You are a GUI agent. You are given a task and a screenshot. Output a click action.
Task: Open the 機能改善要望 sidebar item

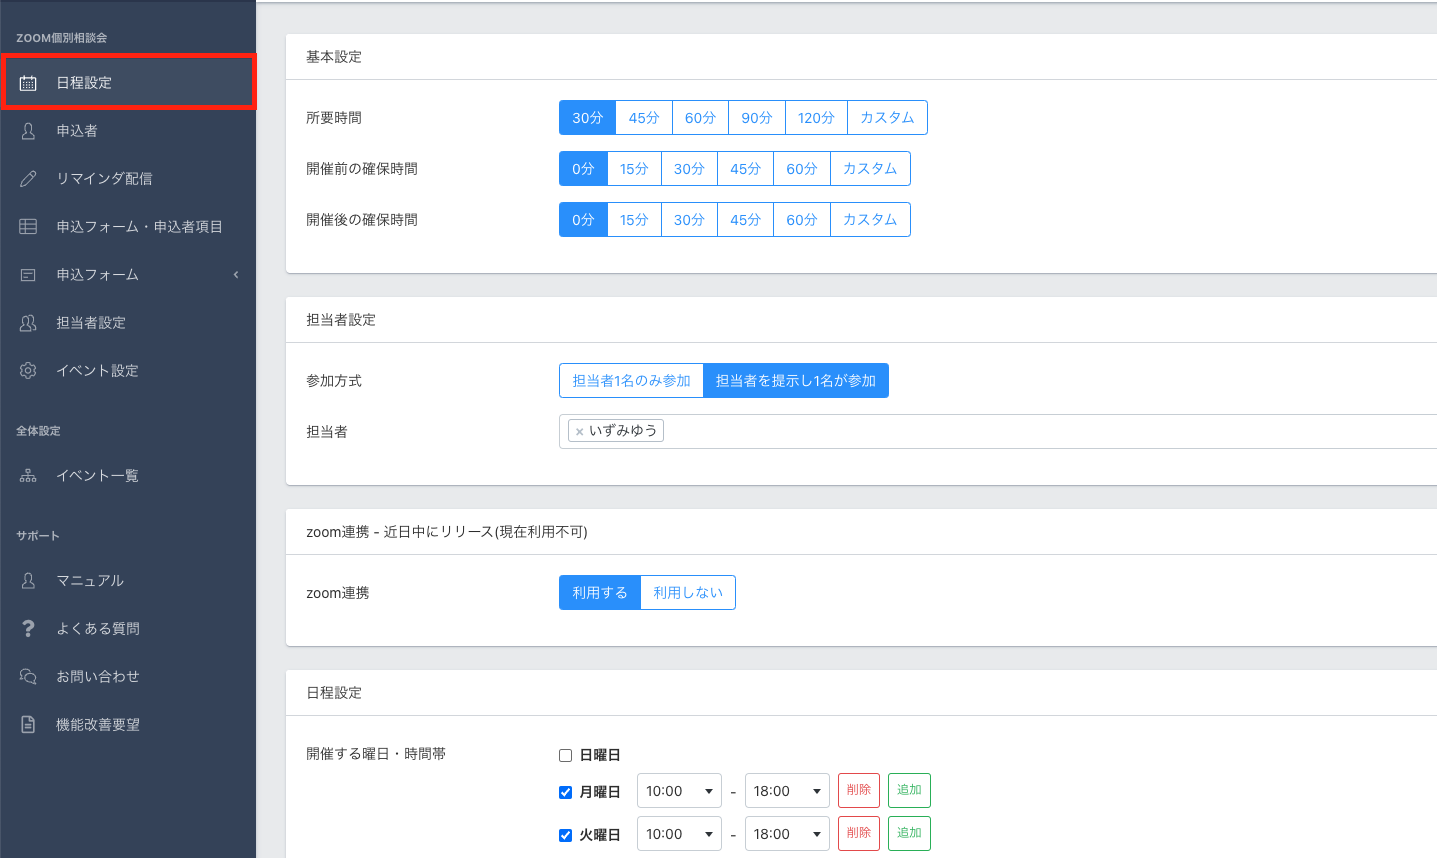click(98, 725)
